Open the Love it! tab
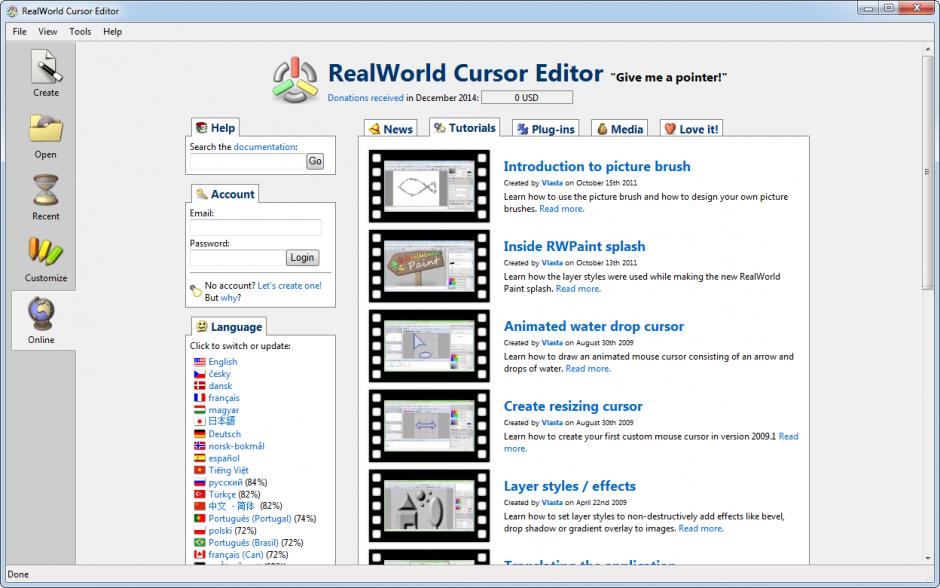Viewport: 940px width, 588px height. pyautogui.click(x=691, y=129)
